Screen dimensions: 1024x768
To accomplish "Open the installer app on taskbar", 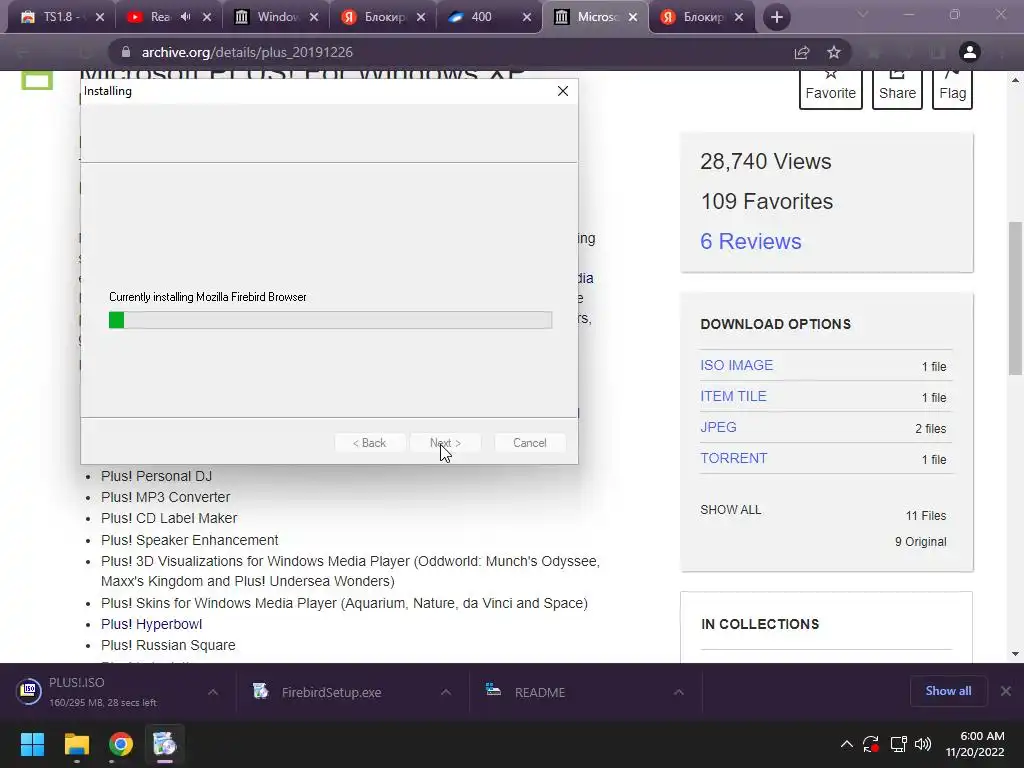I will coord(165,744).
